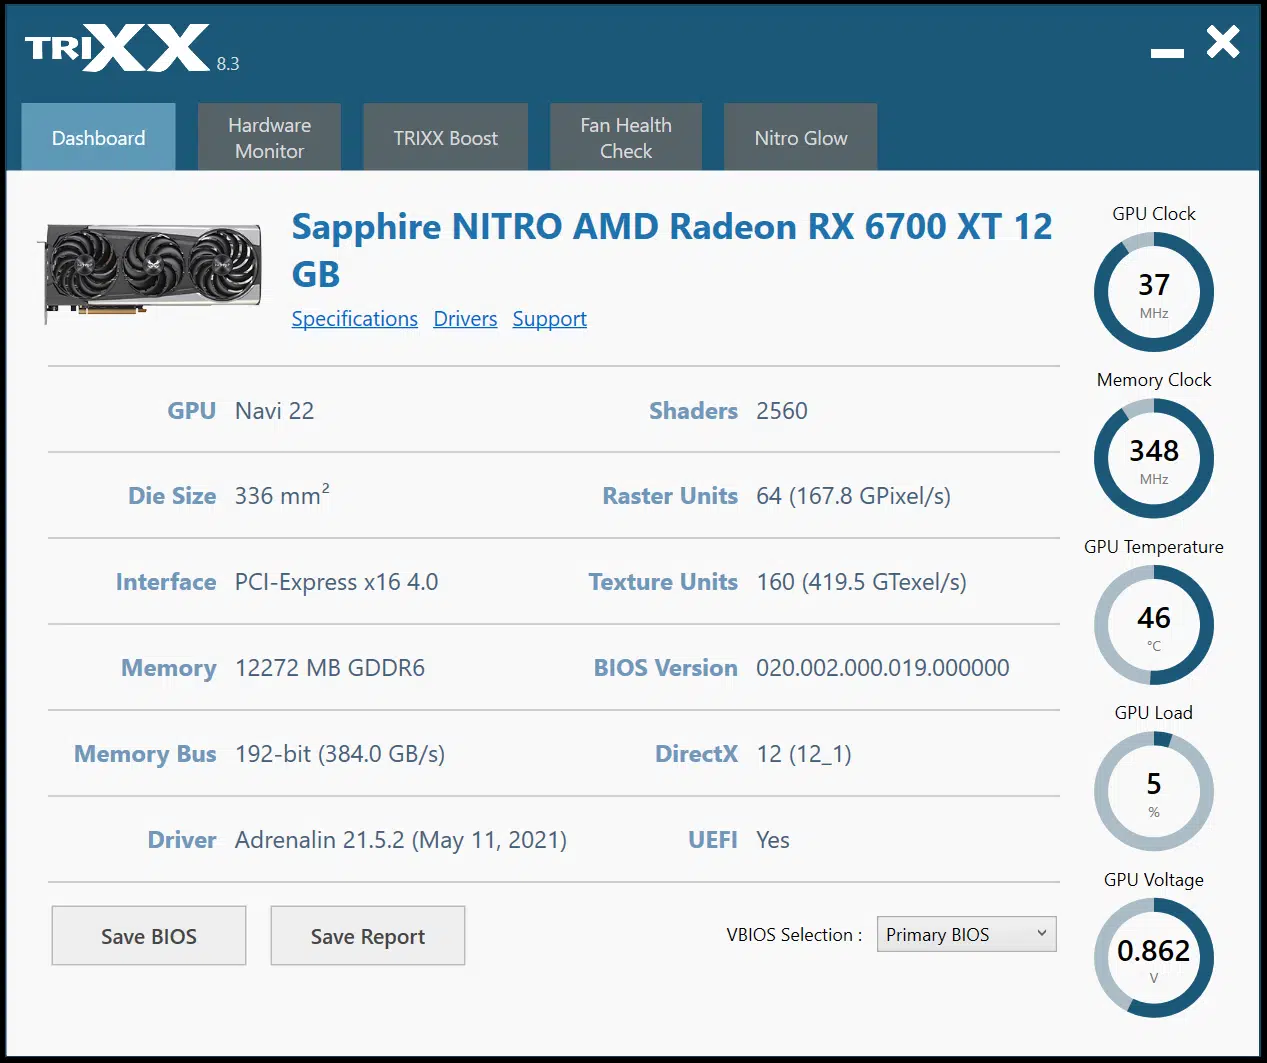1267x1063 pixels.
Task: Open the Specifications link
Action: (355, 319)
